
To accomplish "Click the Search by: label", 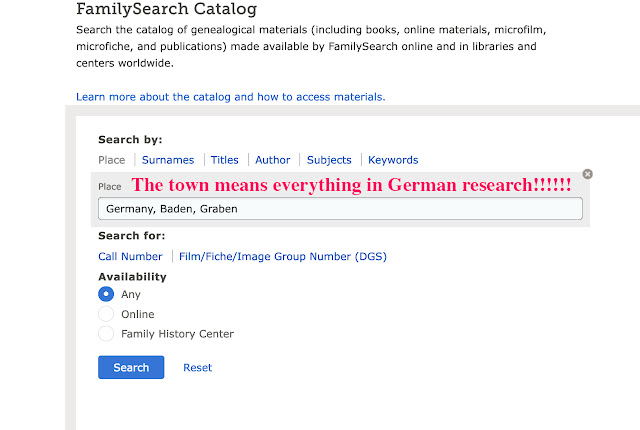I will coord(130,140).
